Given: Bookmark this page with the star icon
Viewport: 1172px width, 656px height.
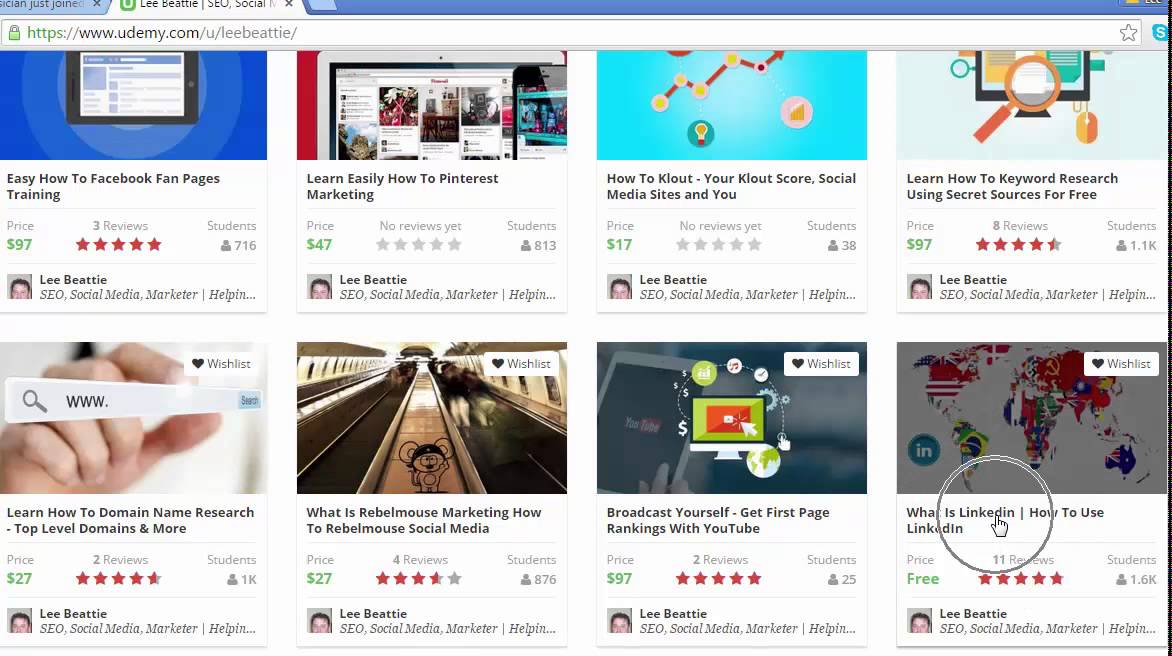Looking at the screenshot, I should point(1128,33).
